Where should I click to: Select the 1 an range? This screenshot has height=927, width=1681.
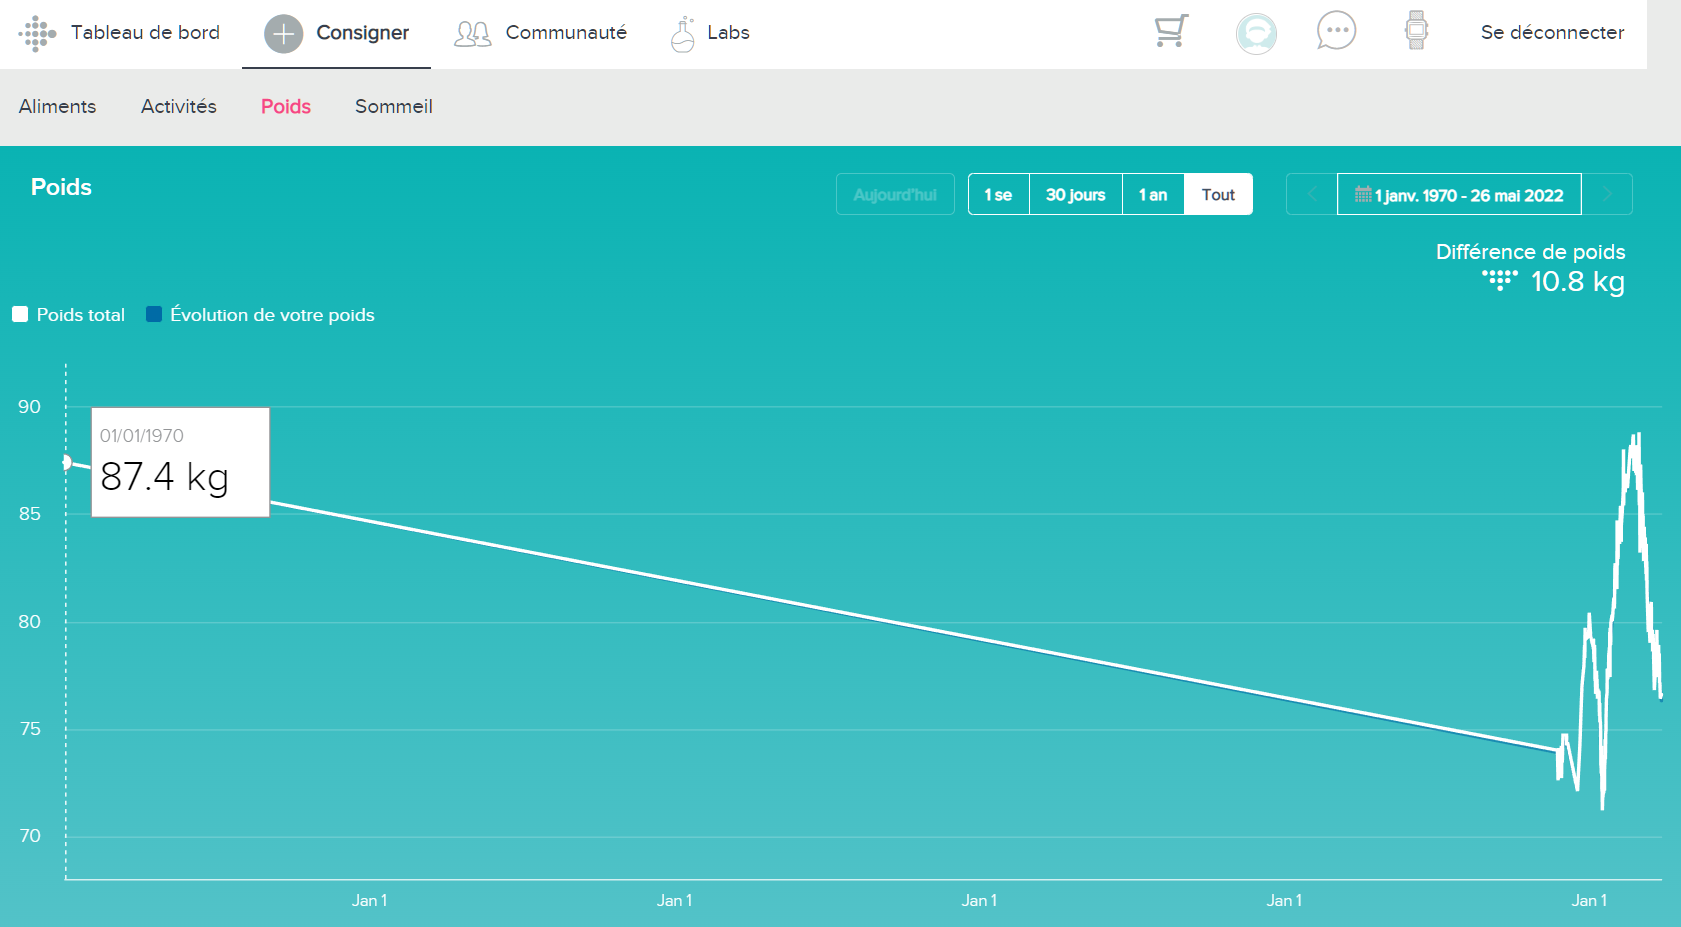[1153, 194]
